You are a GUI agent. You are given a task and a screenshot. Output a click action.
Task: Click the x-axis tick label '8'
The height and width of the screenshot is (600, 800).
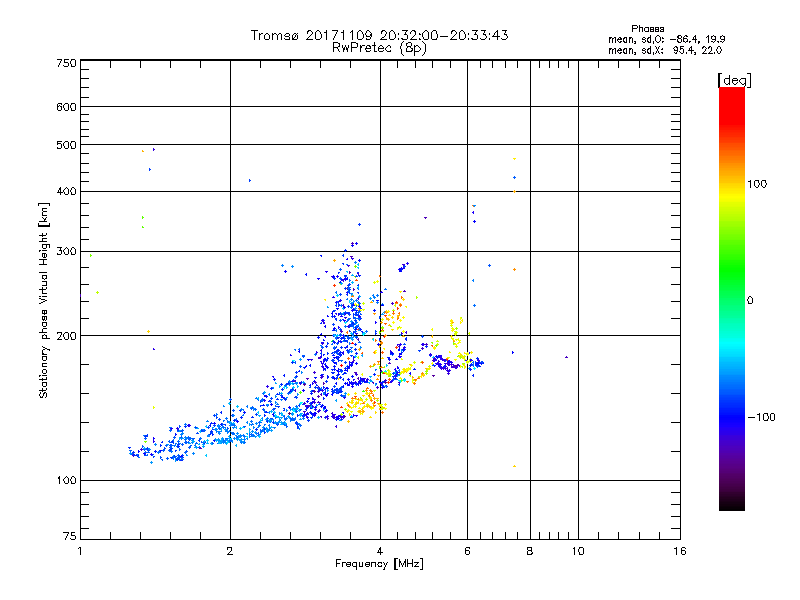[530, 551]
